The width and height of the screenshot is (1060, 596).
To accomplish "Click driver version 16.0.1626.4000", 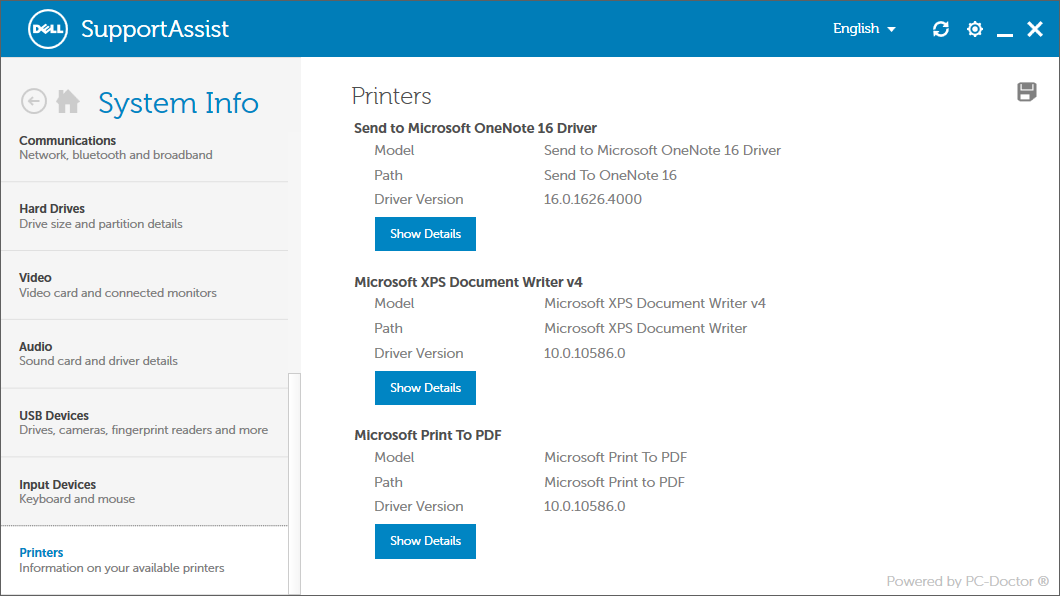I will 593,199.
